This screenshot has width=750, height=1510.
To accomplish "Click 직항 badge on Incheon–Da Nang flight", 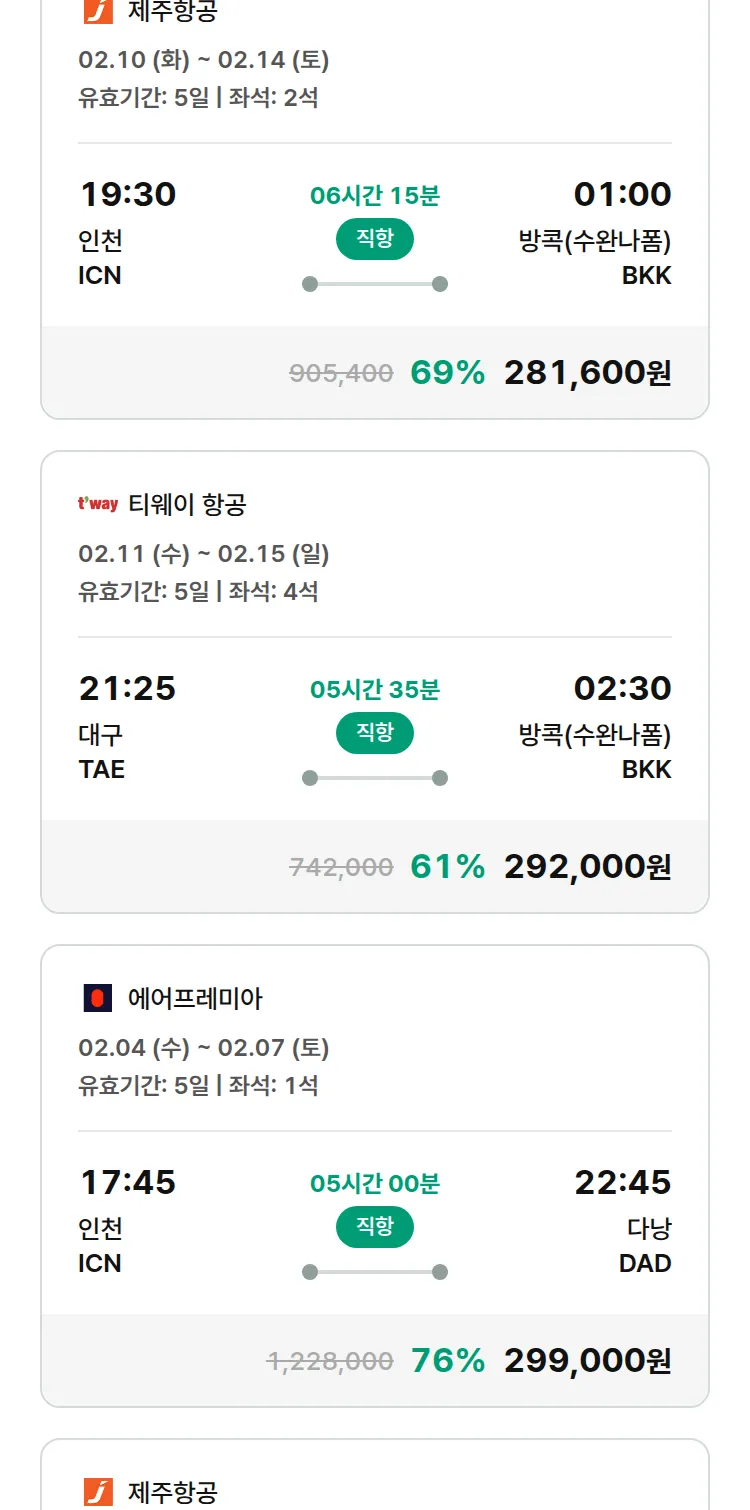I will tap(375, 1227).
